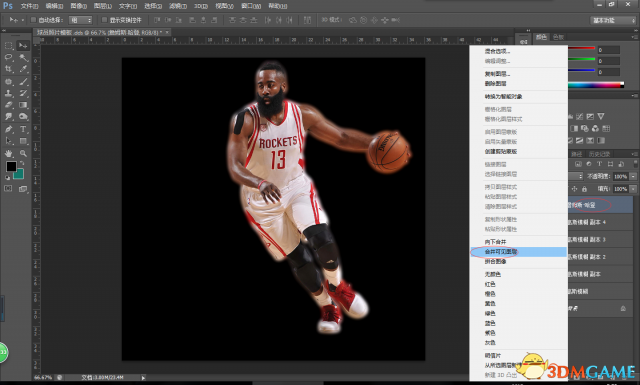Click the foreground color swatch
This screenshot has height=385, width=640.
[x=11, y=166]
